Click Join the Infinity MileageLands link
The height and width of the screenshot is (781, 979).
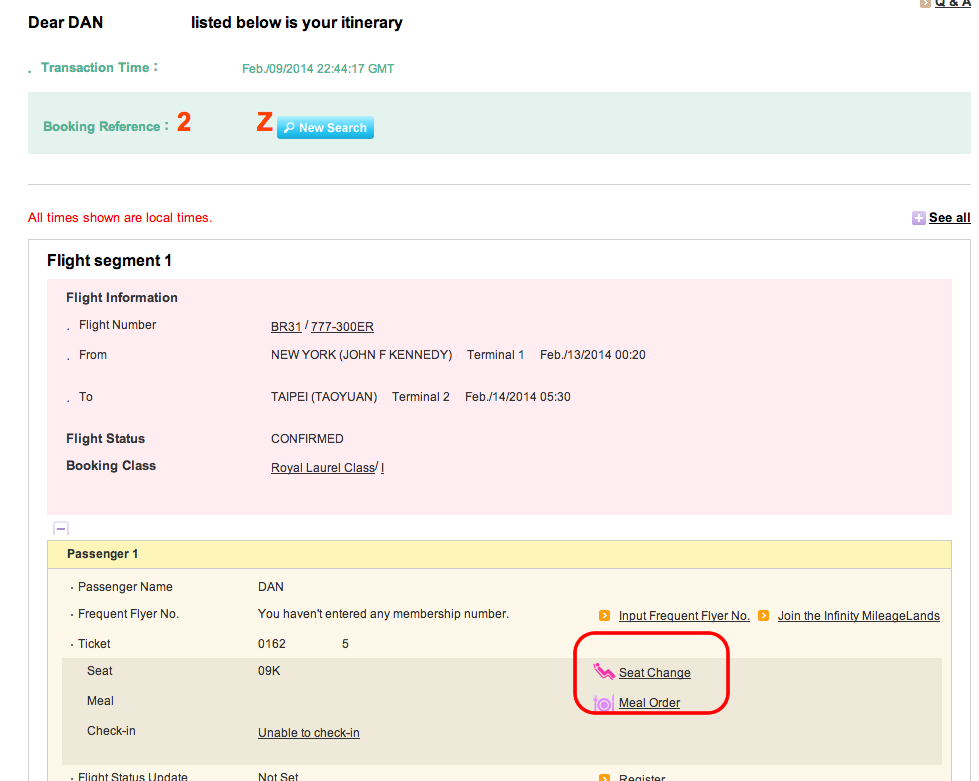point(858,616)
